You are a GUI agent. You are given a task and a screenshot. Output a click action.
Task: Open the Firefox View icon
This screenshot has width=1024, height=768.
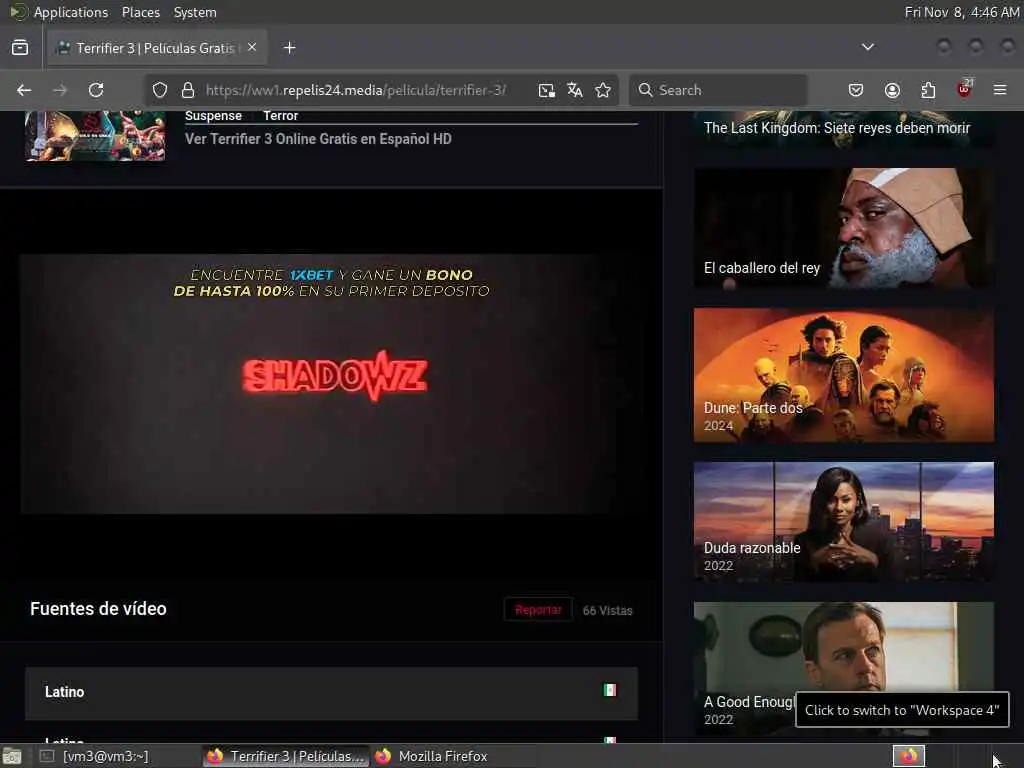click(20, 48)
